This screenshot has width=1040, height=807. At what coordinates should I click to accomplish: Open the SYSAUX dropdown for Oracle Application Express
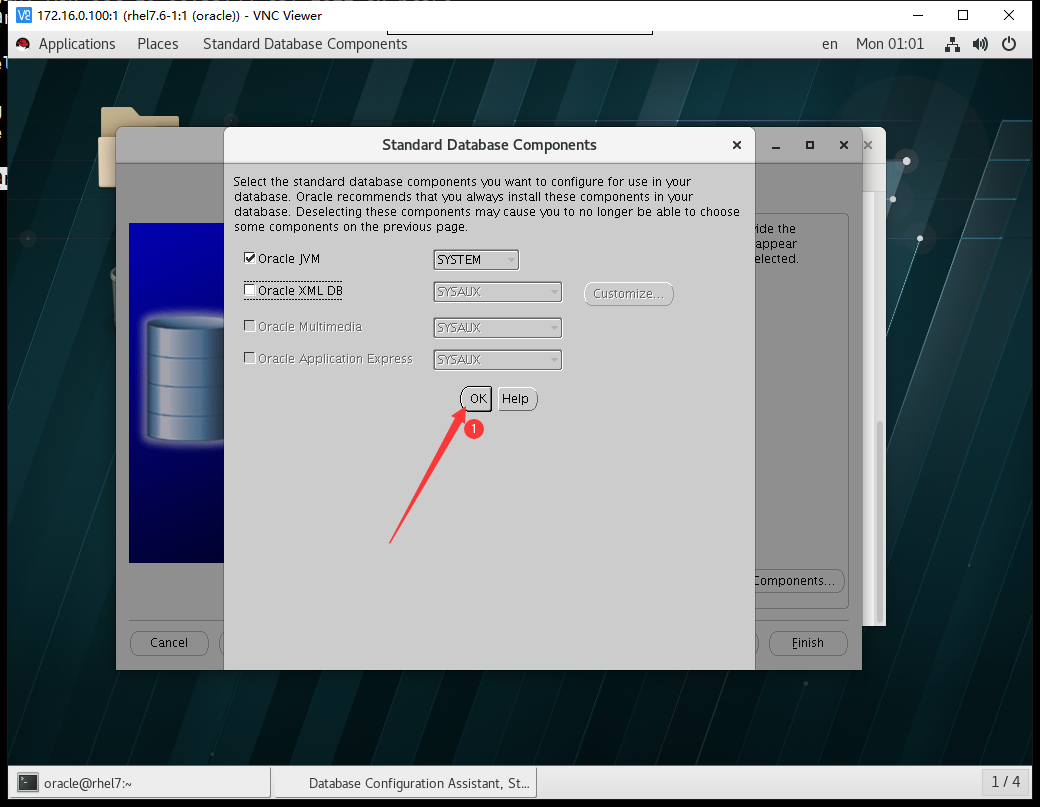coord(497,359)
